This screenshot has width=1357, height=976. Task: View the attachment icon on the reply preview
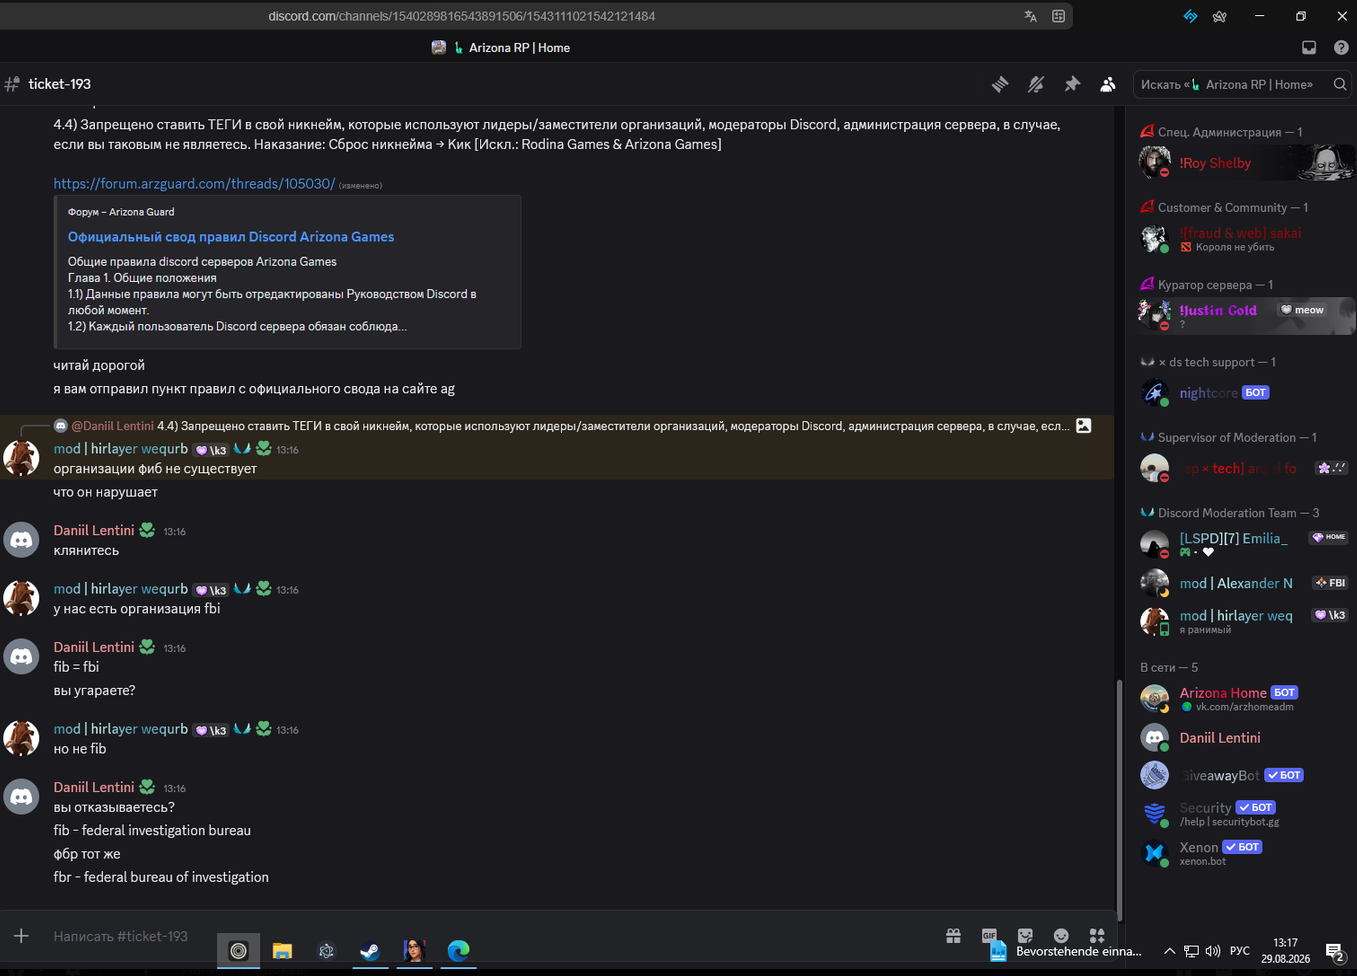click(x=1083, y=426)
